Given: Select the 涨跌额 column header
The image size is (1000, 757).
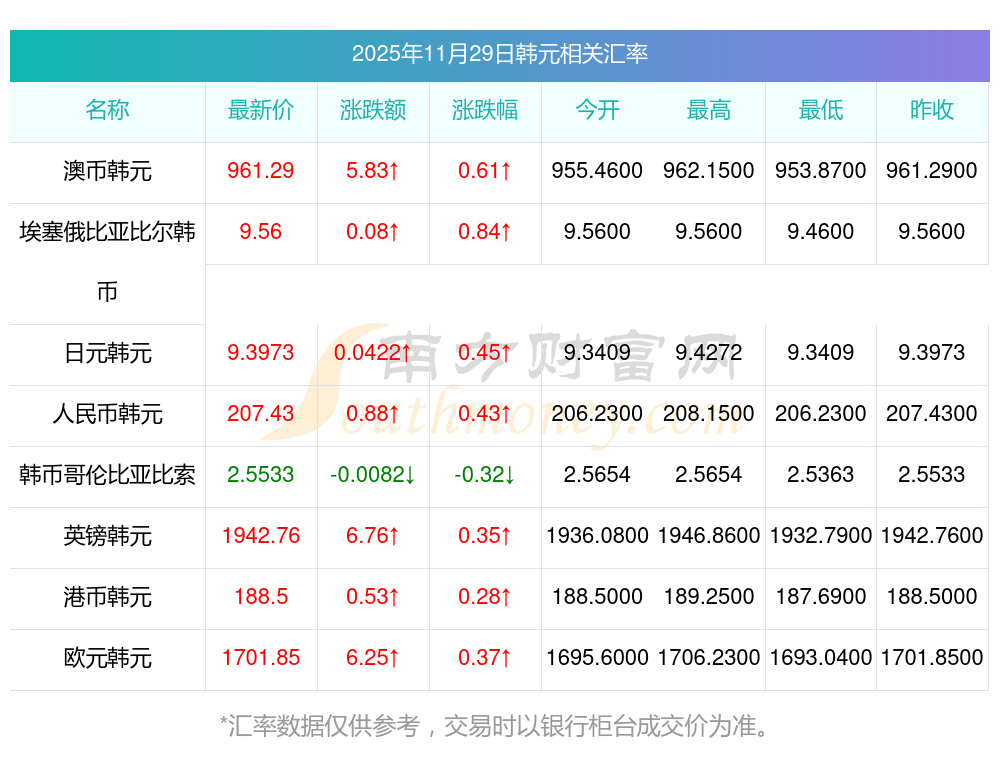Looking at the screenshot, I should click(x=373, y=110).
